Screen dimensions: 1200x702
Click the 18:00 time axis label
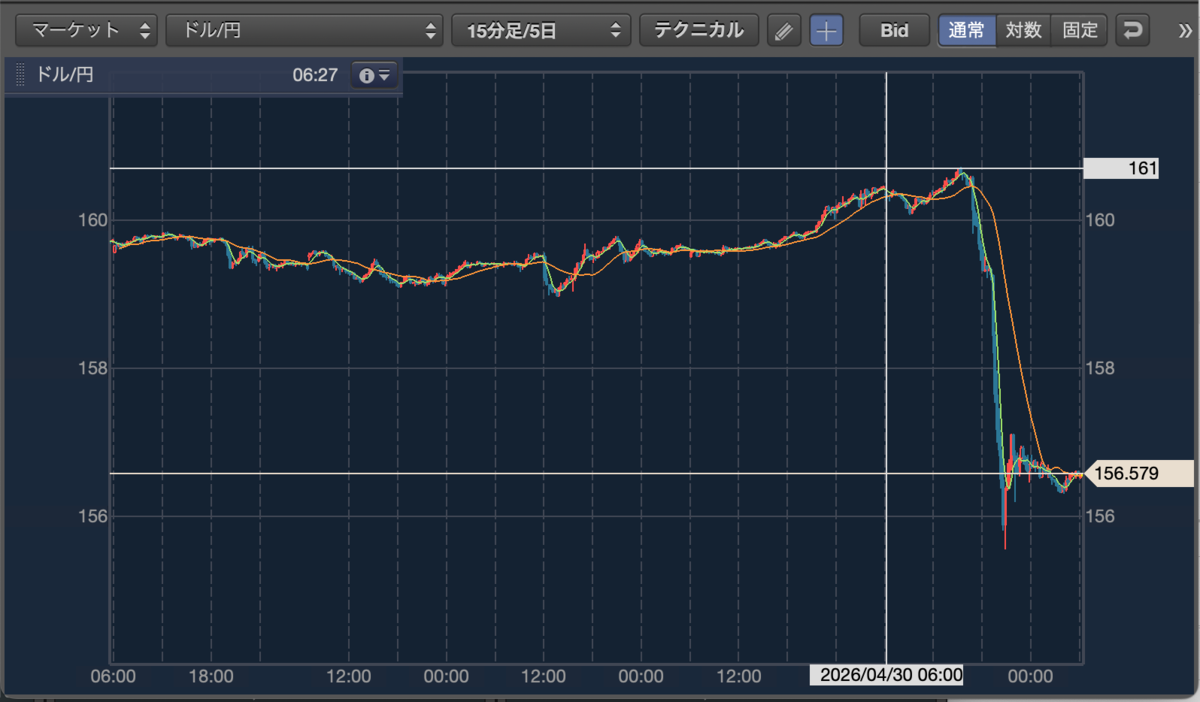pyautogui.click(x=211, y=676)
